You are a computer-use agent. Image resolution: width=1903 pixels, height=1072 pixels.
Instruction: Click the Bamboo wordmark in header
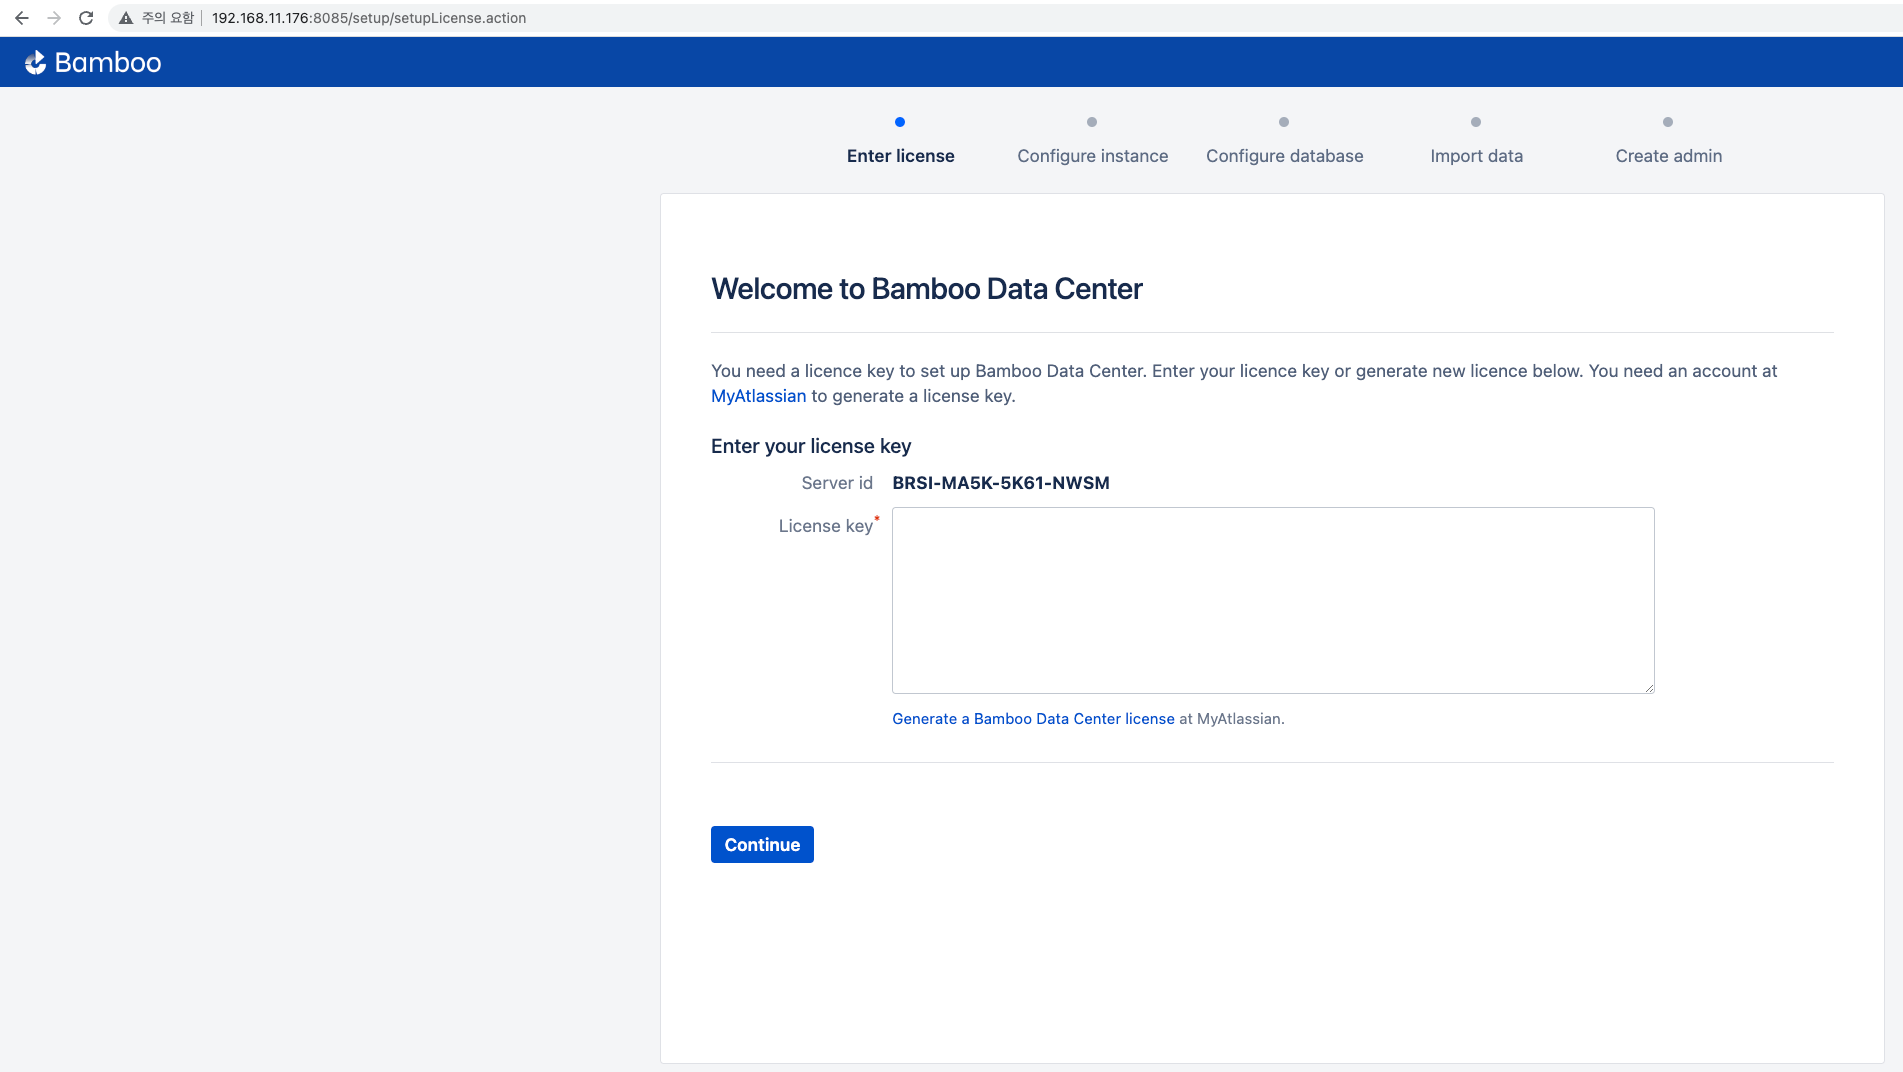(x=108, y=63)
